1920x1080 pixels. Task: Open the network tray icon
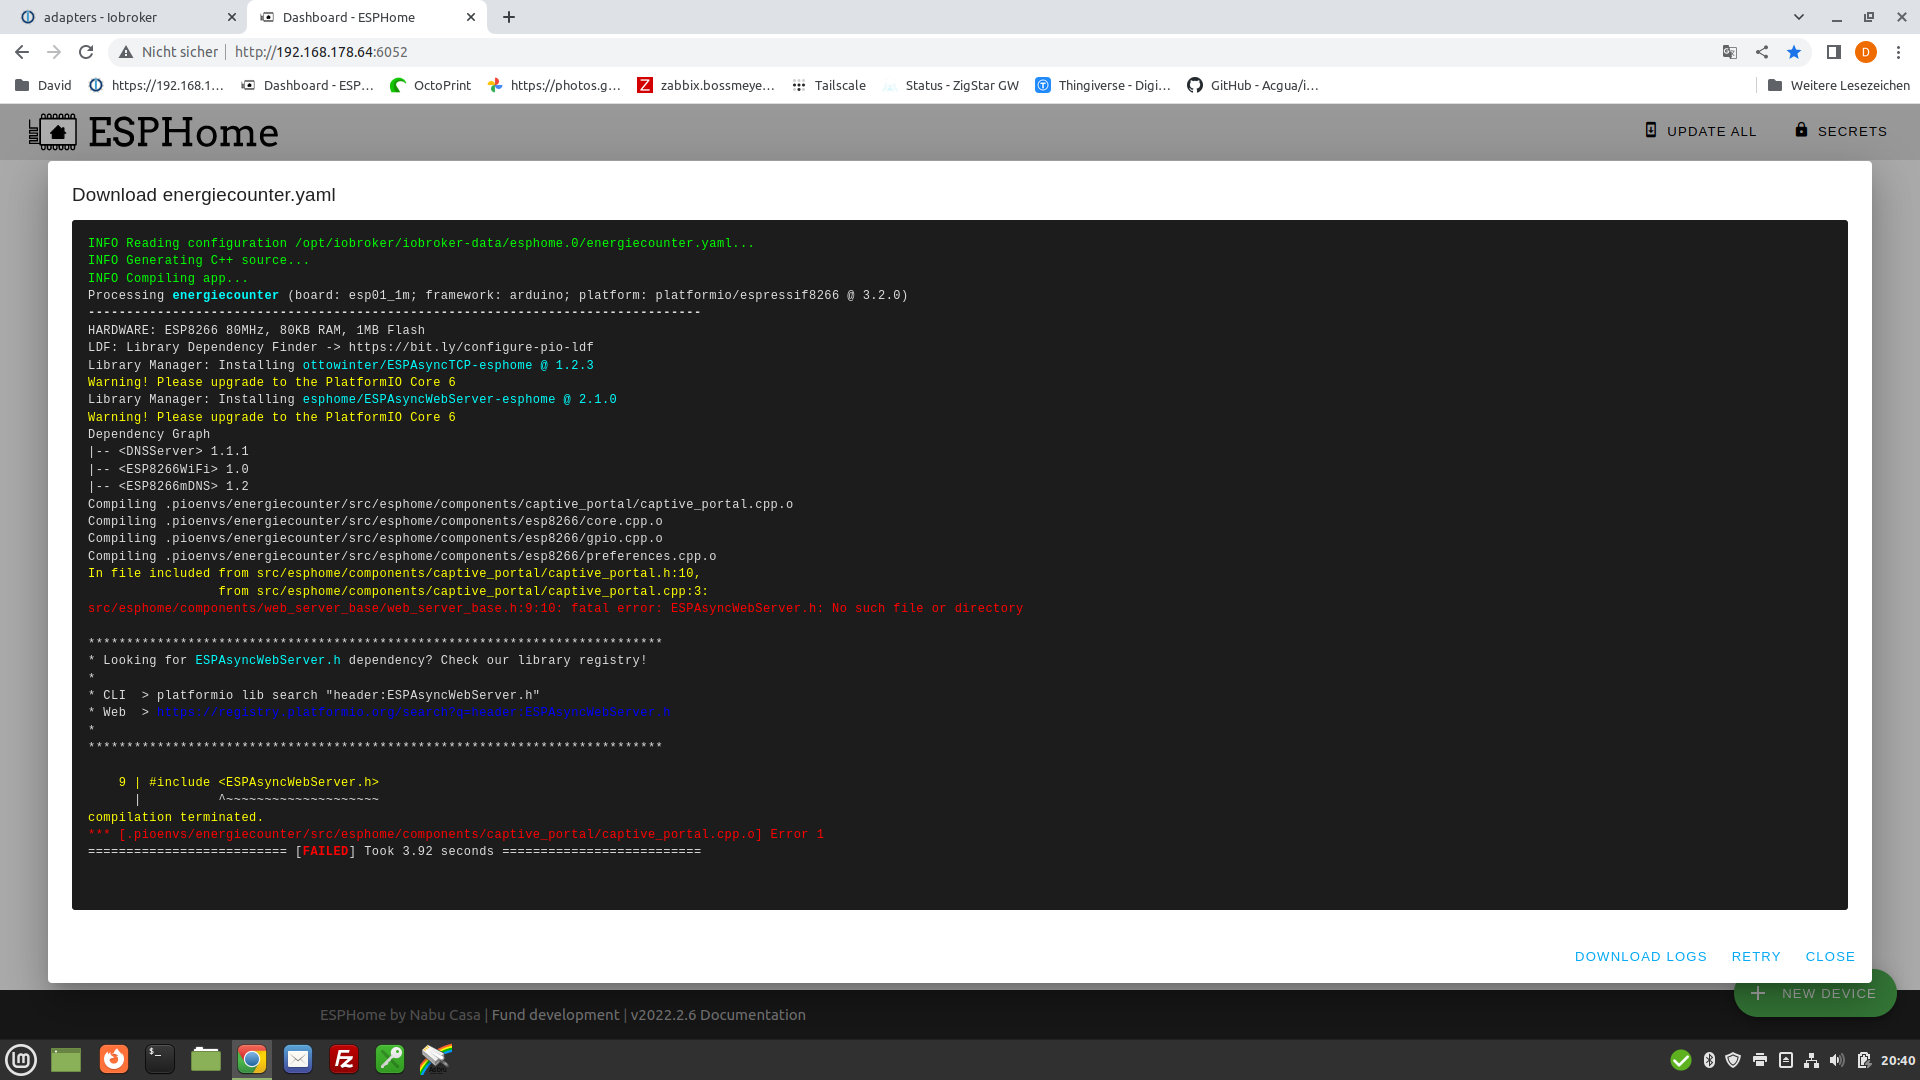click(x=1811, y=1060)
